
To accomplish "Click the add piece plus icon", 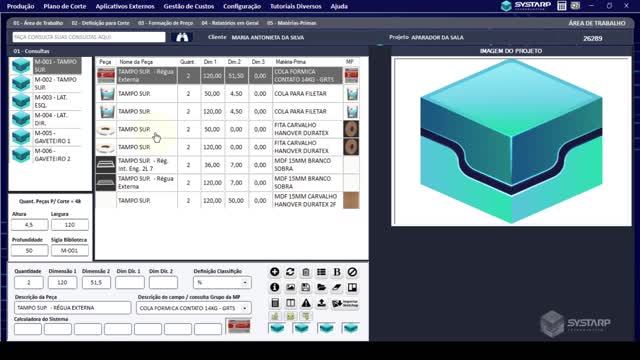I will point(274,272).
